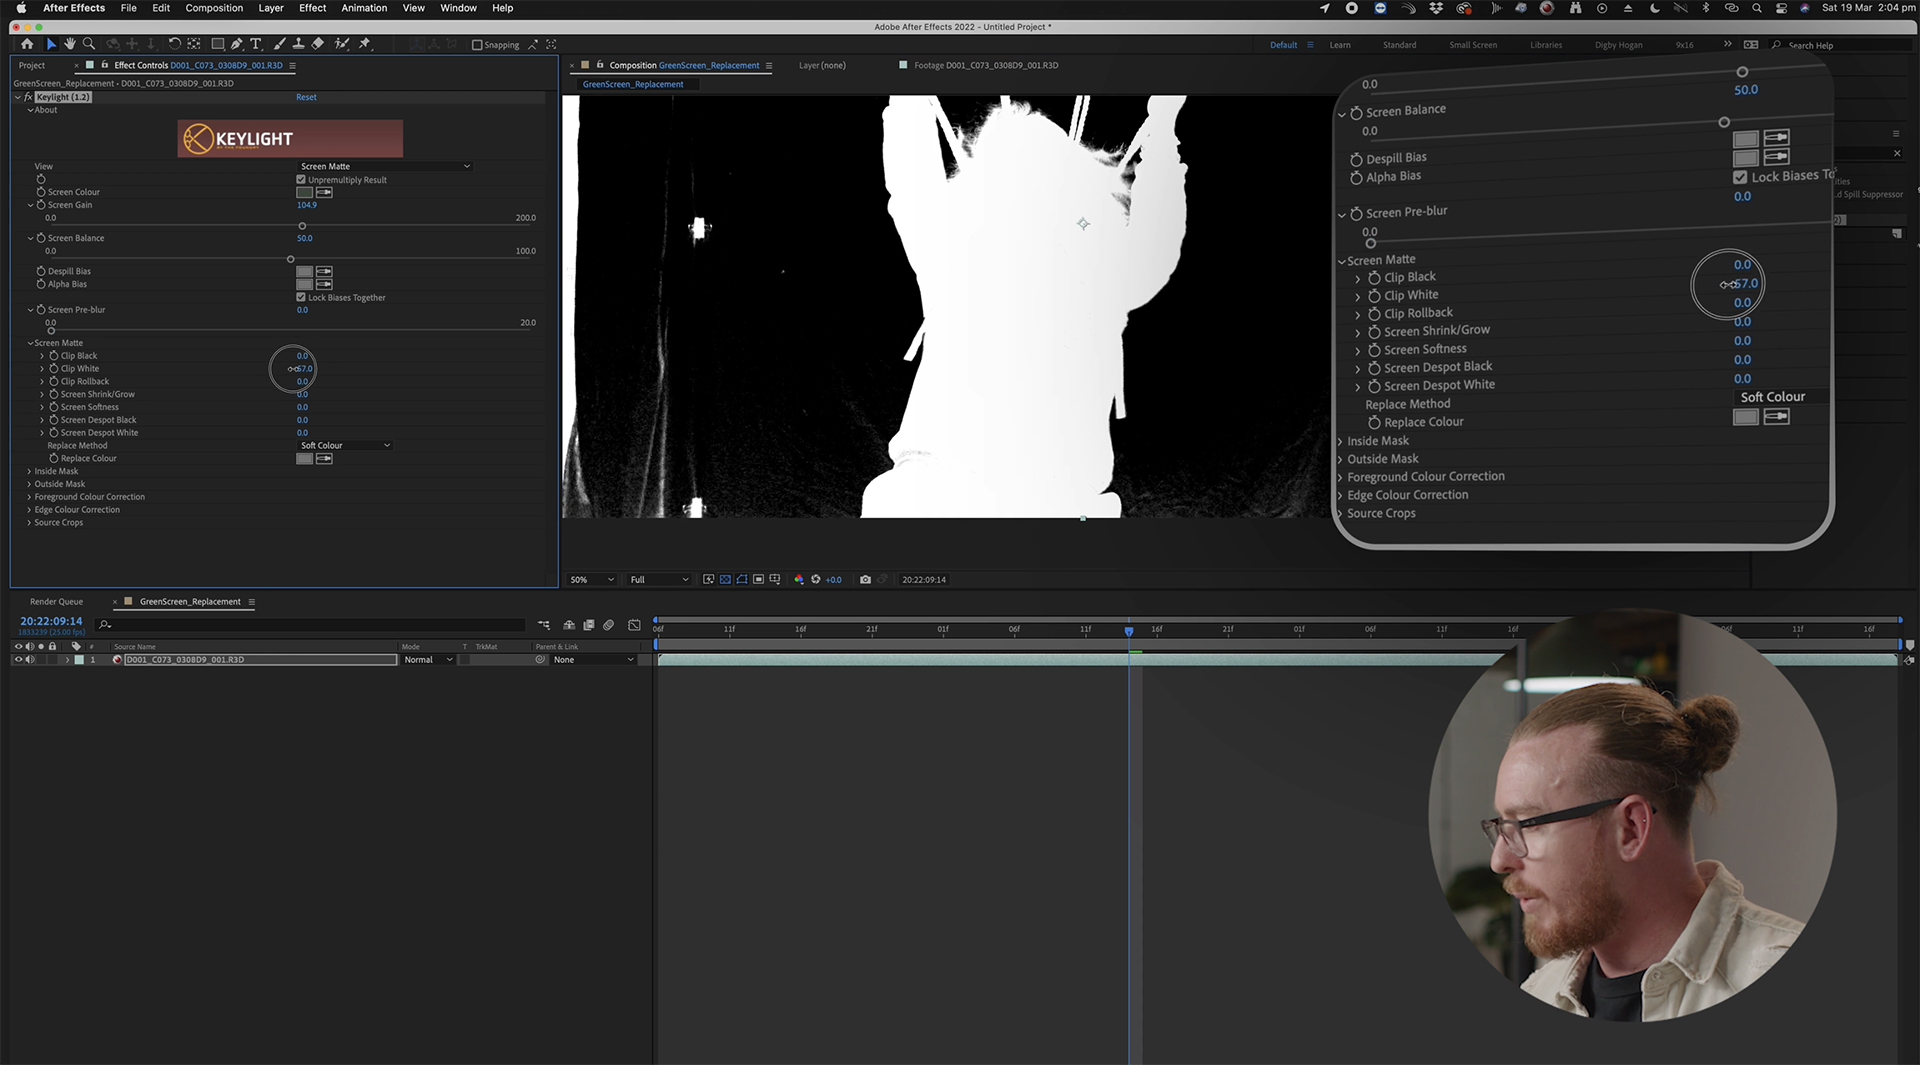Click the snapshot camera icon in viewer
The image size is (1920, 1065).
click(865, 580)
